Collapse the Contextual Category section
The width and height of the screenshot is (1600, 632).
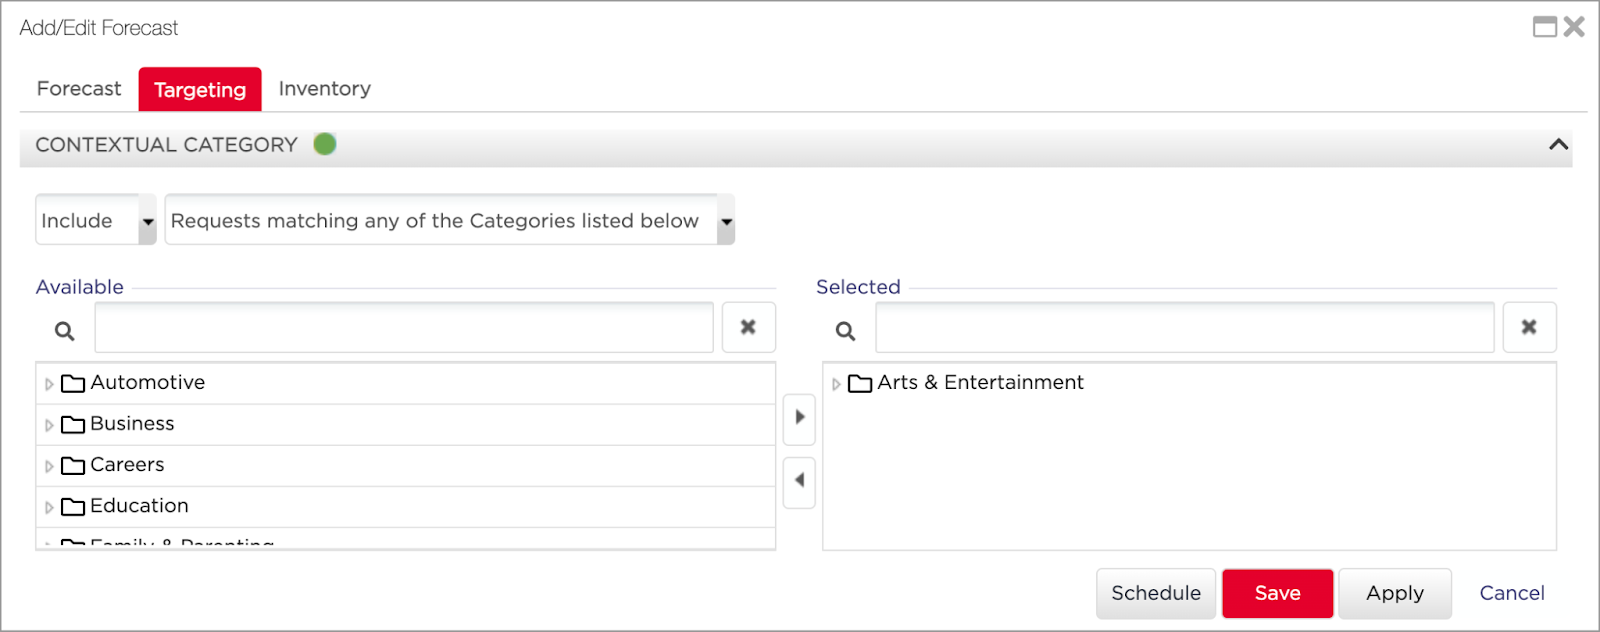(x=1558, y=145)
